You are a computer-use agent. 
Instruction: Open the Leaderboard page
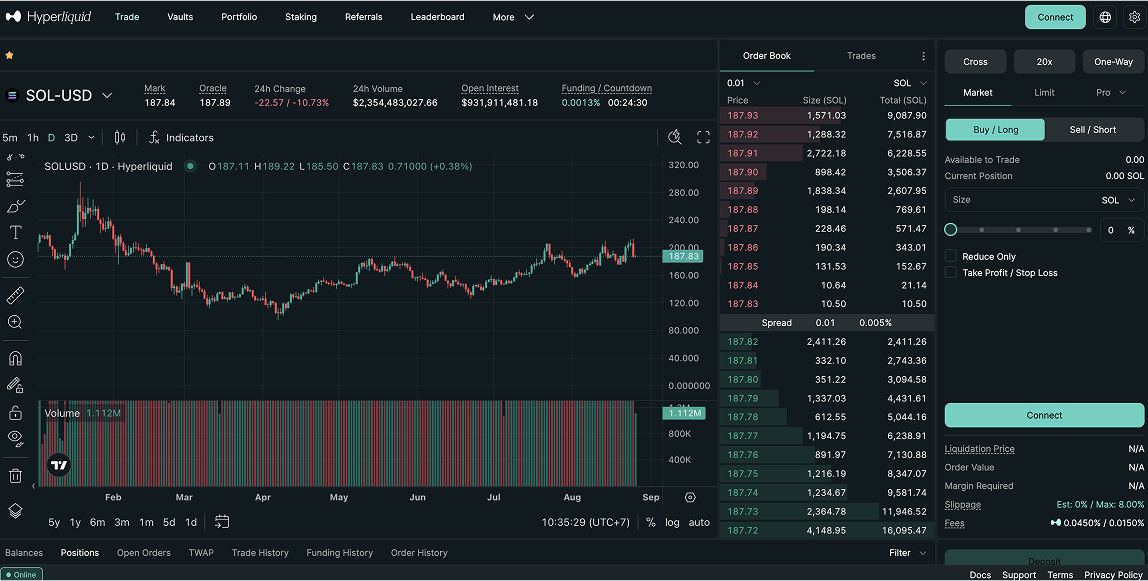[x=437, y=17]
